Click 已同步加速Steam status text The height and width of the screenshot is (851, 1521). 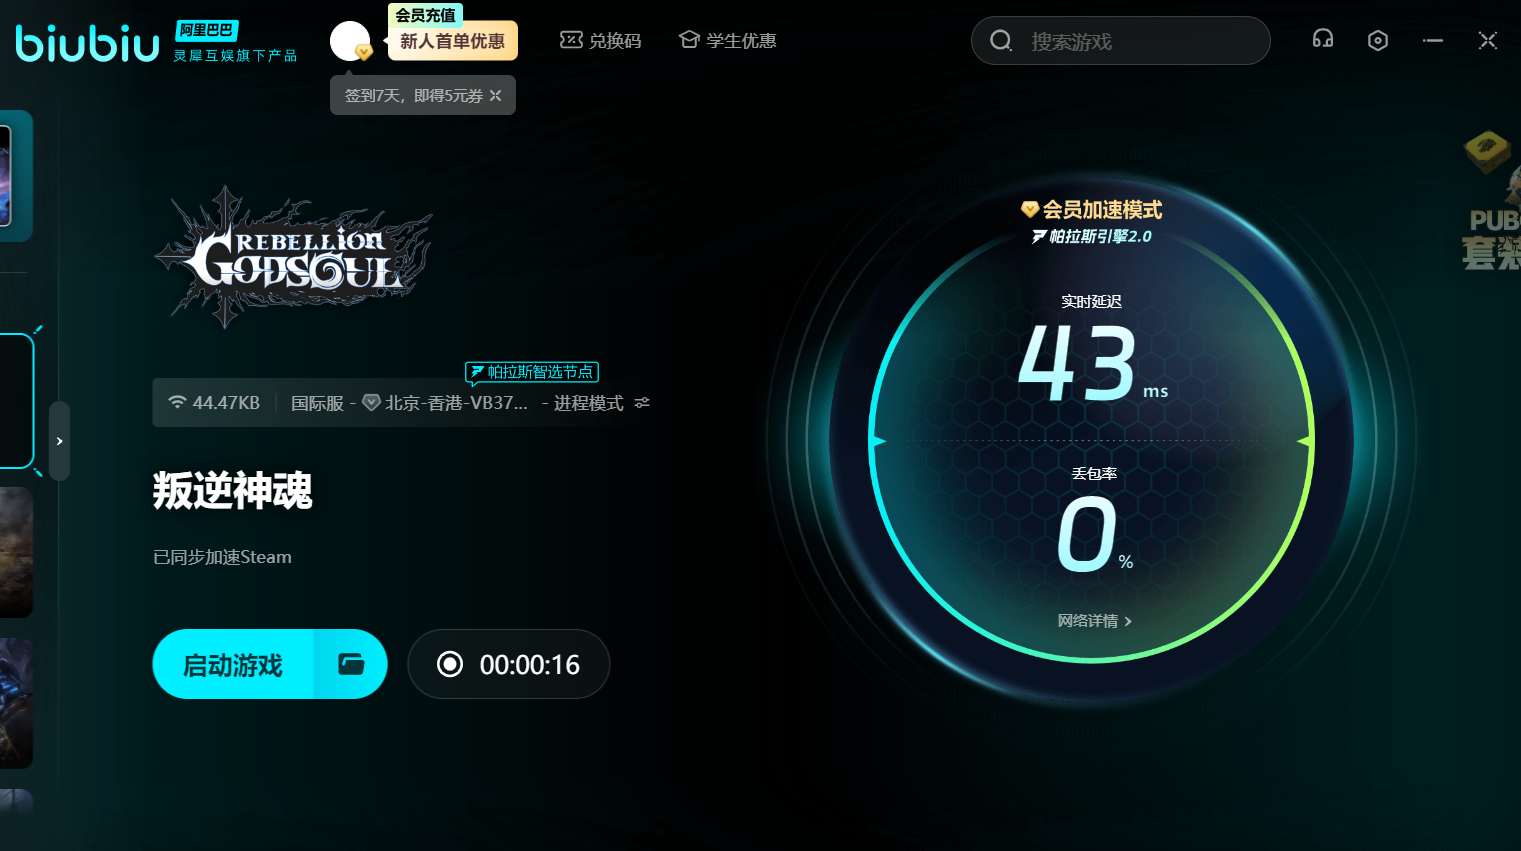coord(222,557)
